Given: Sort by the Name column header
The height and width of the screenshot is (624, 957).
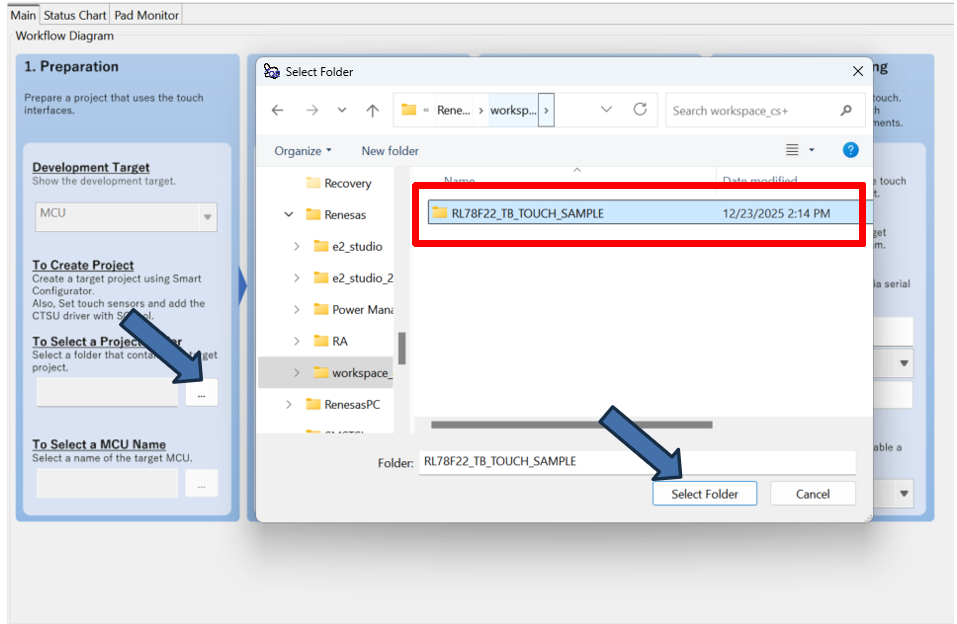Looking at the screenshot, I should click(x=460, y=180).
